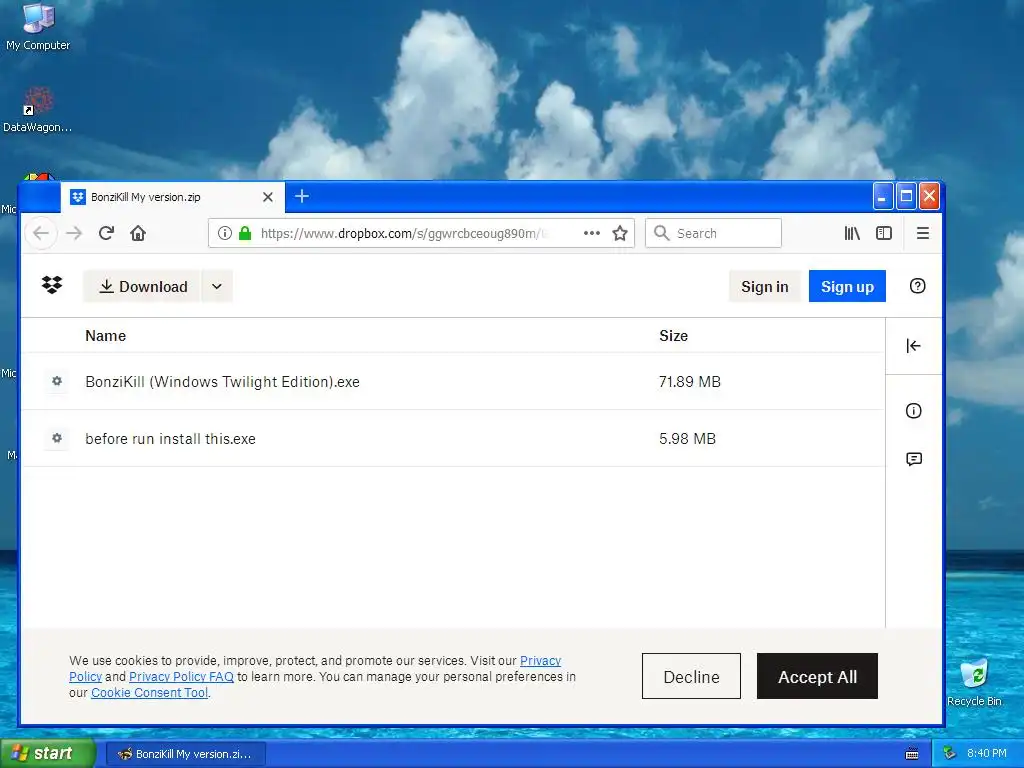Open the Recycle Bin on desktop

pyautogui.click(x=974, y=682)
